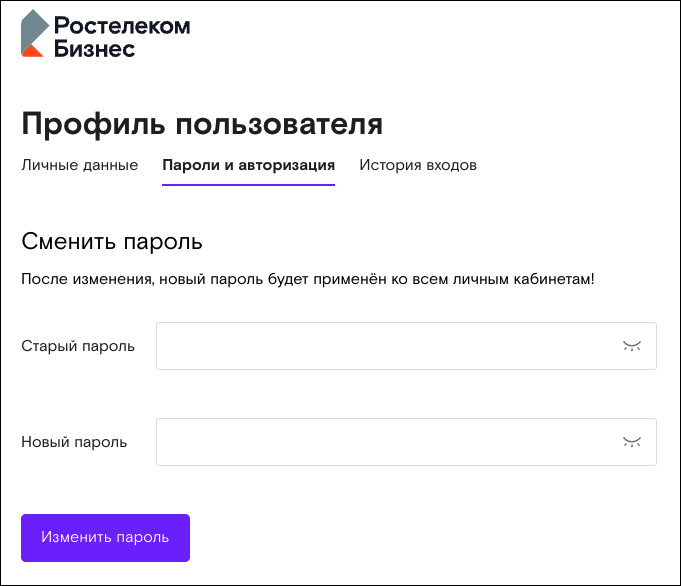Toggle visibility of Новый пароль
Screen dimensions: 681x586
coord(632,442)
